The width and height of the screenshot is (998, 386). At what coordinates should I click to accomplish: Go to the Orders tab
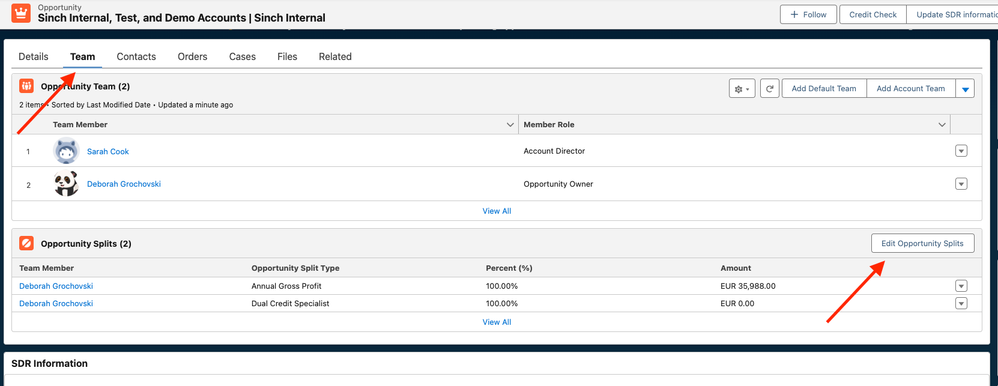pyautogui.click(x=192, y=57)
